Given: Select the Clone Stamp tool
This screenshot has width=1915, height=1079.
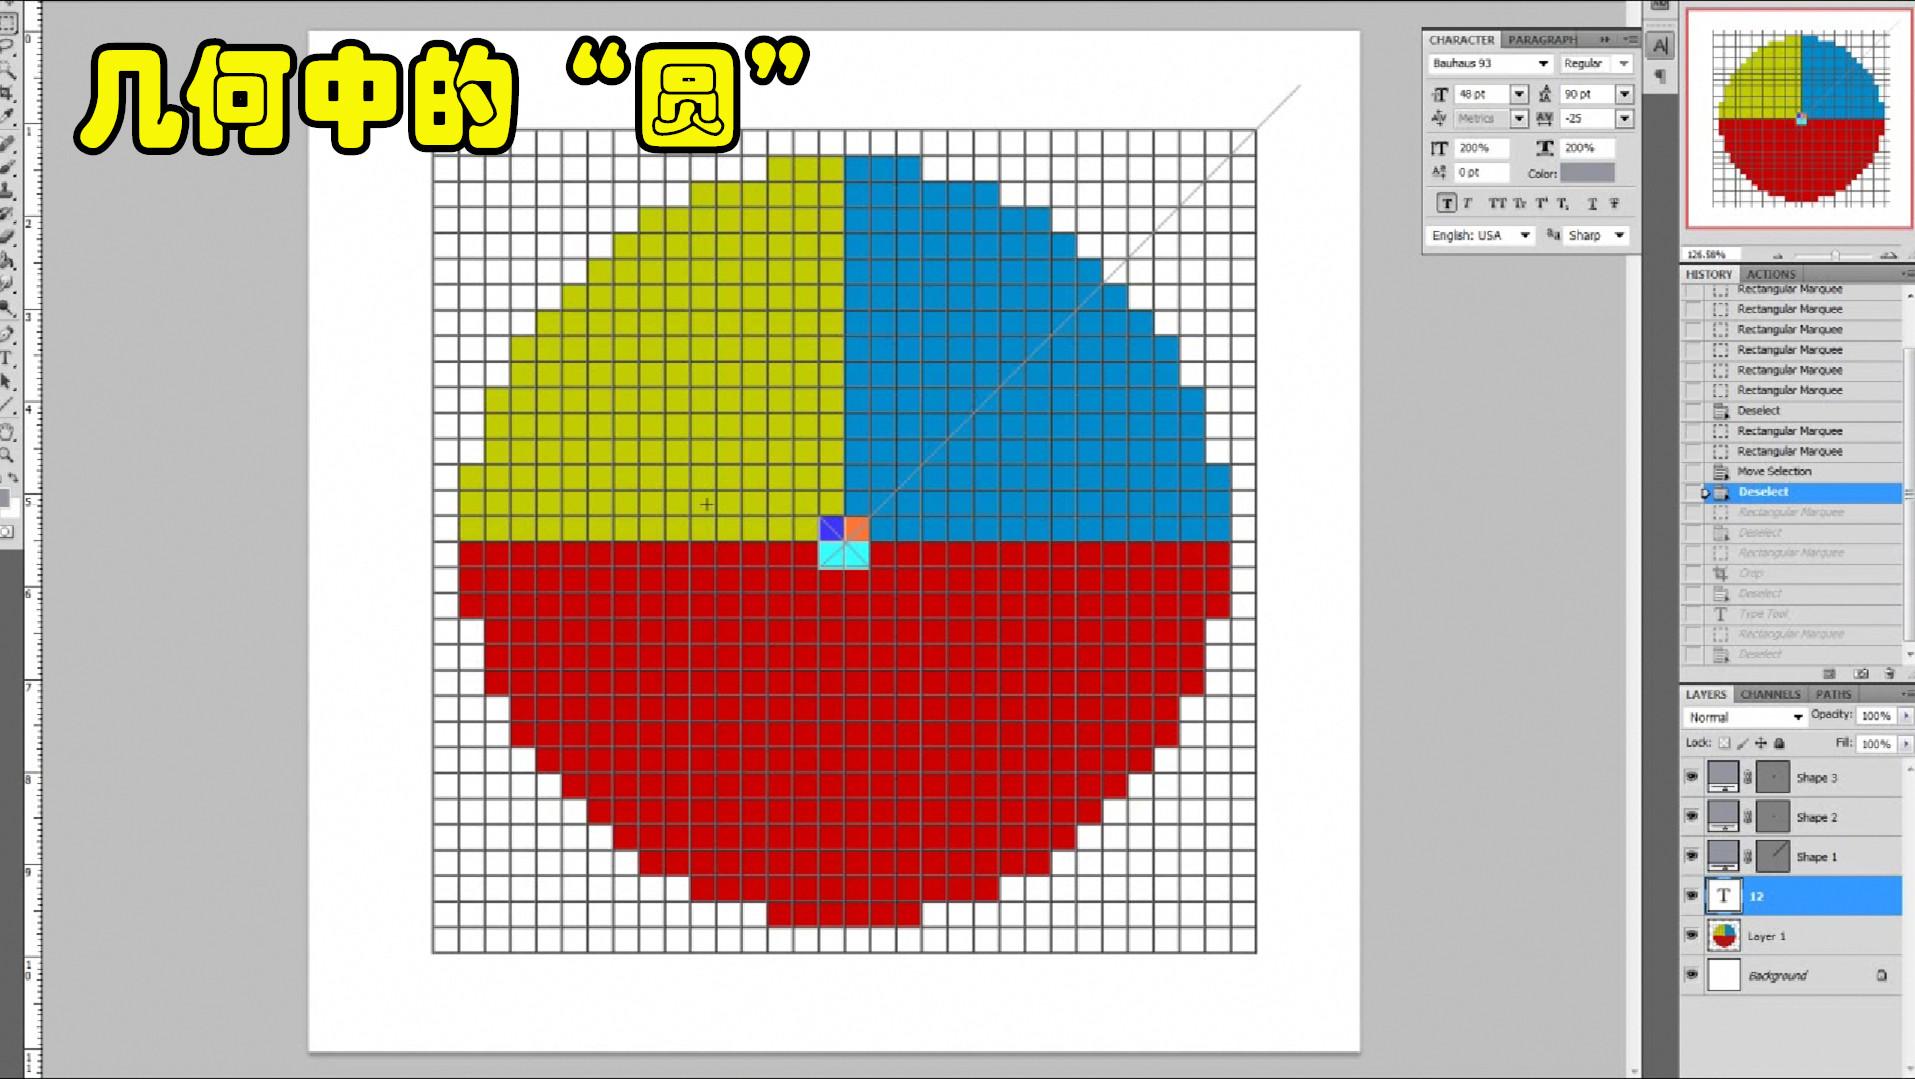Looking at the screenshot, I should tap(8, 190).
